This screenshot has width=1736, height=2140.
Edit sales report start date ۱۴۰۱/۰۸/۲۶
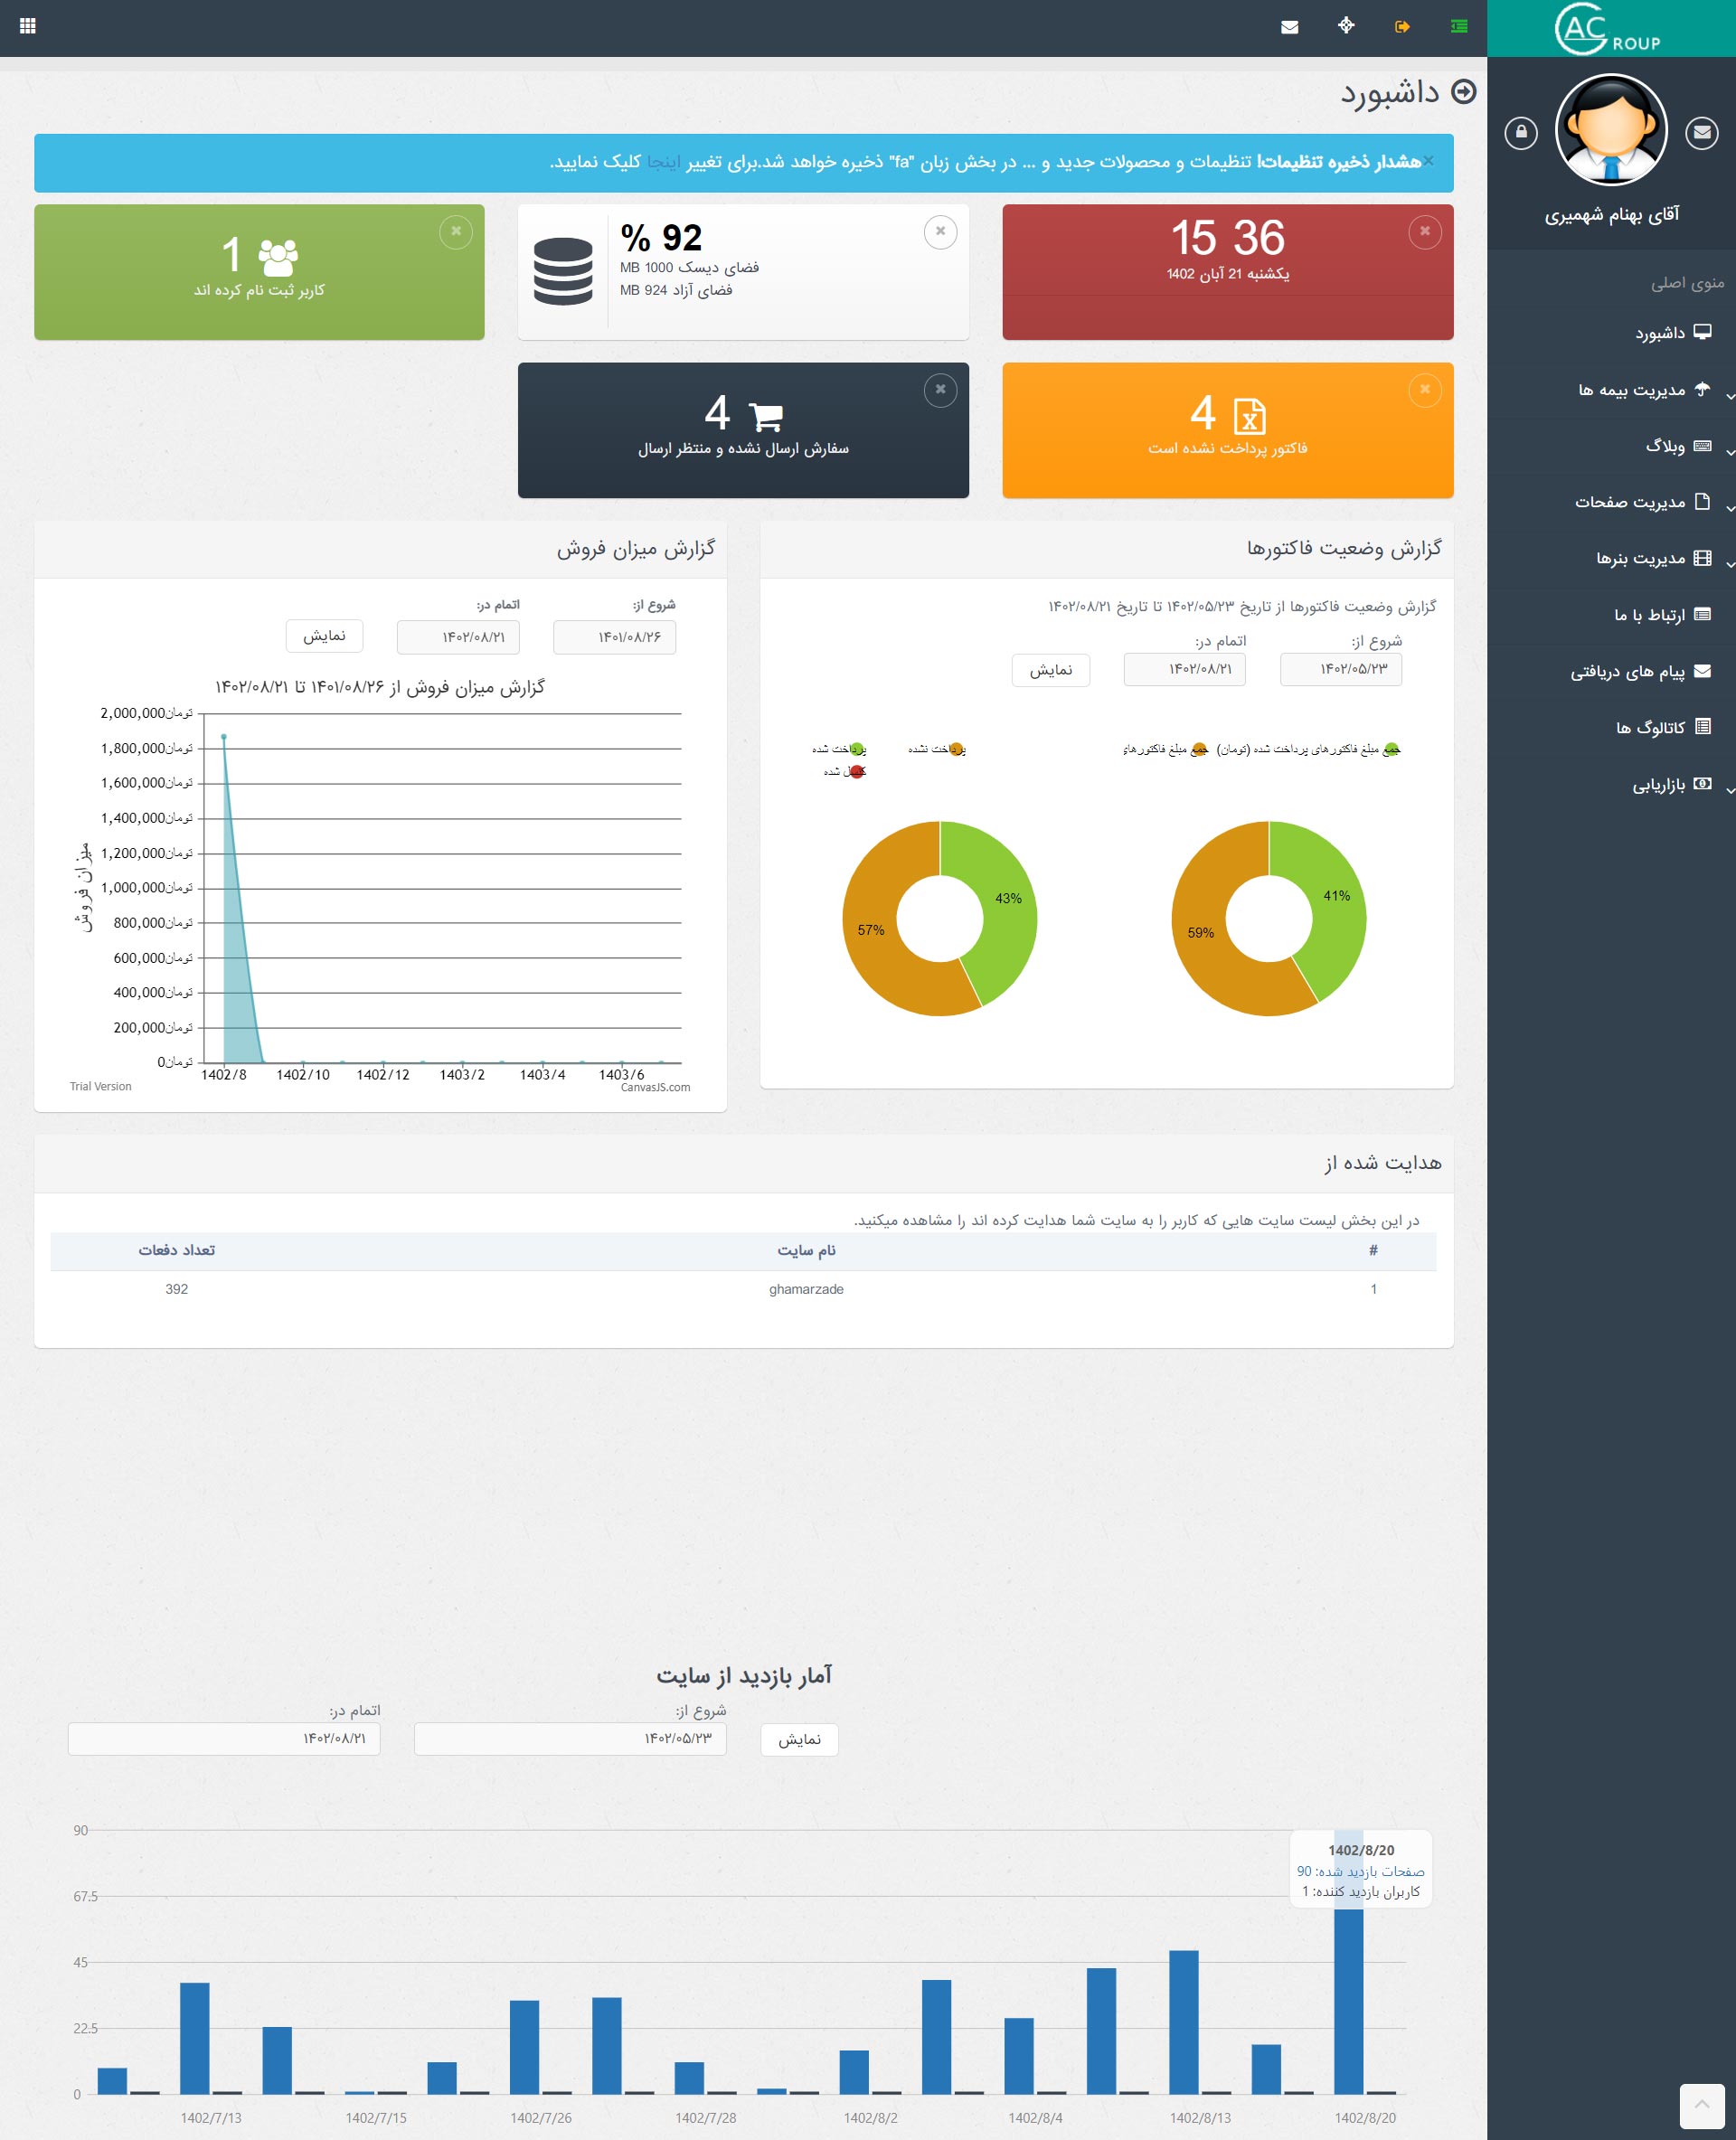[x=614, y=637]
